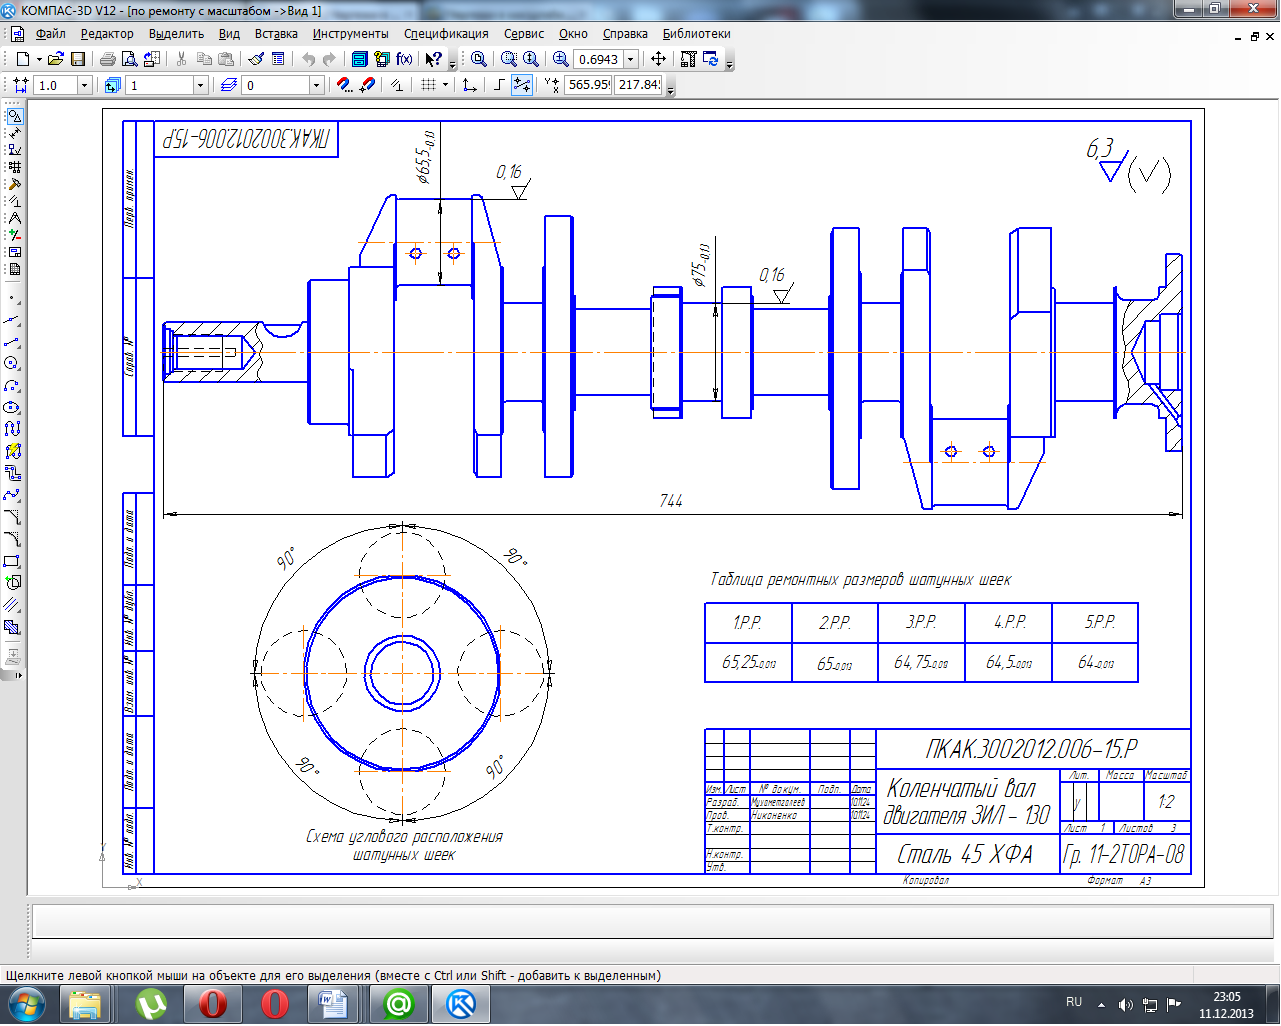Open the Word document on the taskbar

[x=331, y=1003]
